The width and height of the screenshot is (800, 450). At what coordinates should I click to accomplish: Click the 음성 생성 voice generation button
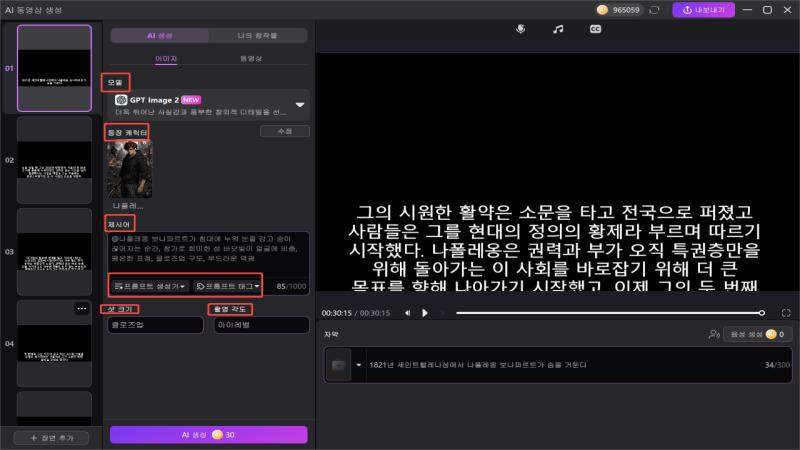[x=757, y=334]
